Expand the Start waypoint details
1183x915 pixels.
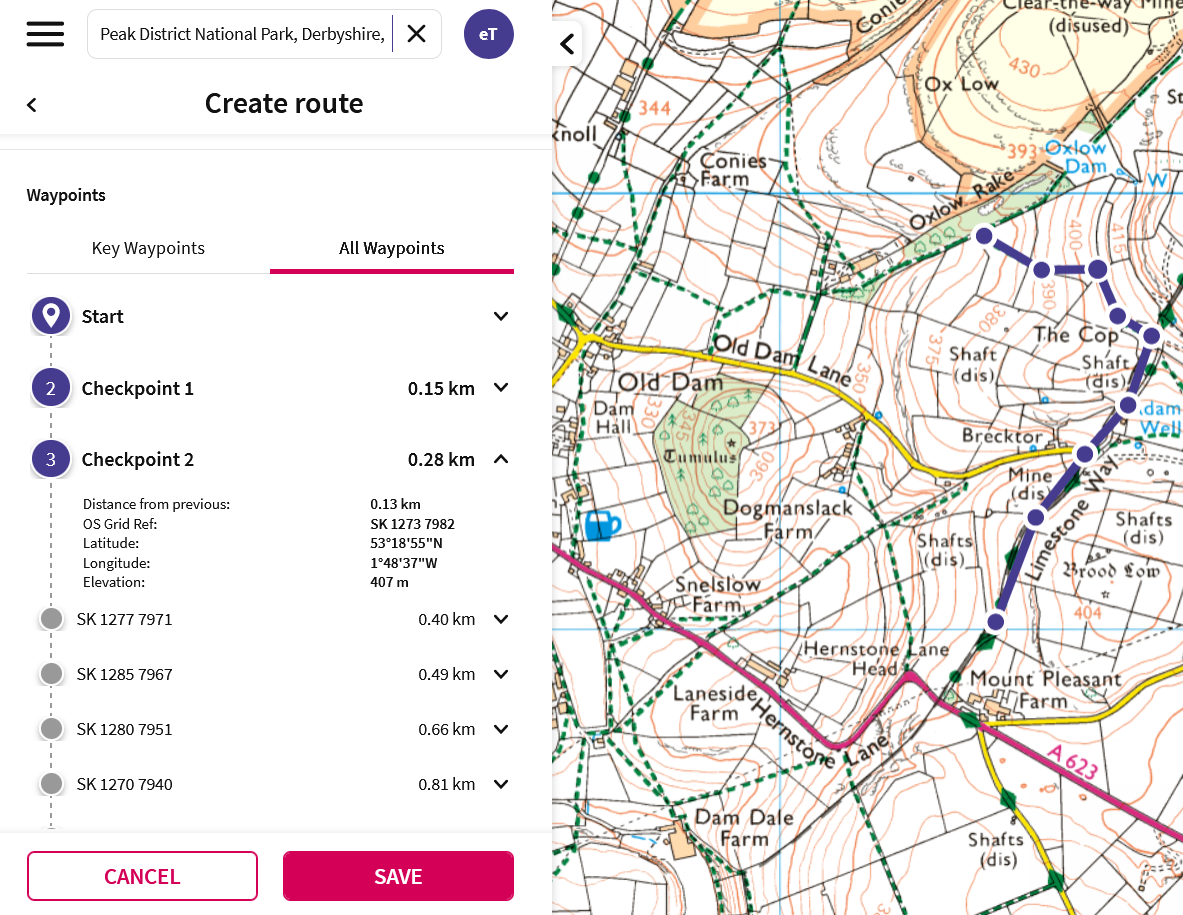coord(500,315)
